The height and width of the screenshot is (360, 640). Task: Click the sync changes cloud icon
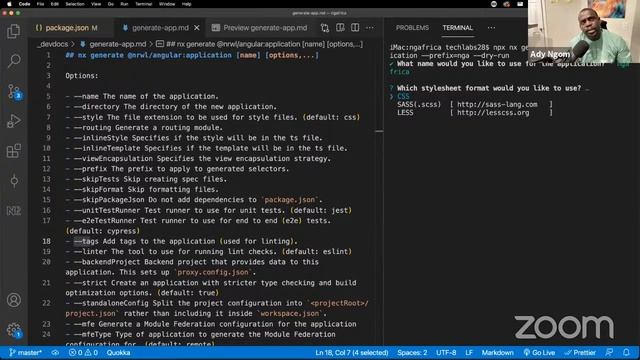(x=55, y=353)
